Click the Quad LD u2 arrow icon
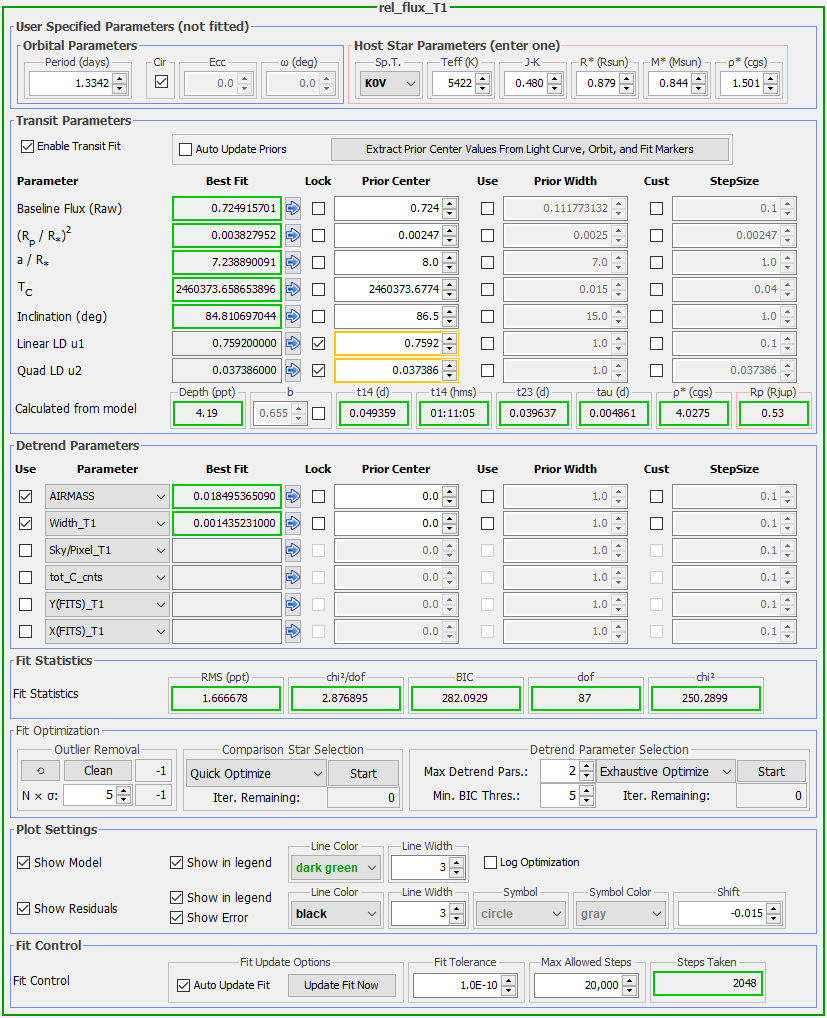Screen dimensions: 827x1018 [x=293, y=370]
